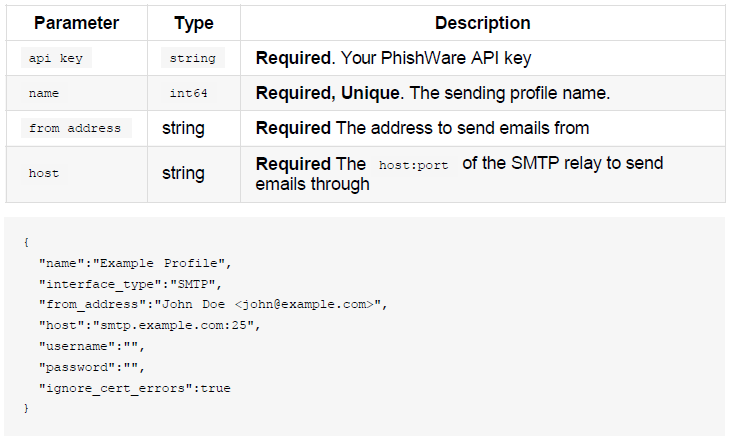Click the "username" JSON line
The image size is (731, 441).
tap(92, 346)
